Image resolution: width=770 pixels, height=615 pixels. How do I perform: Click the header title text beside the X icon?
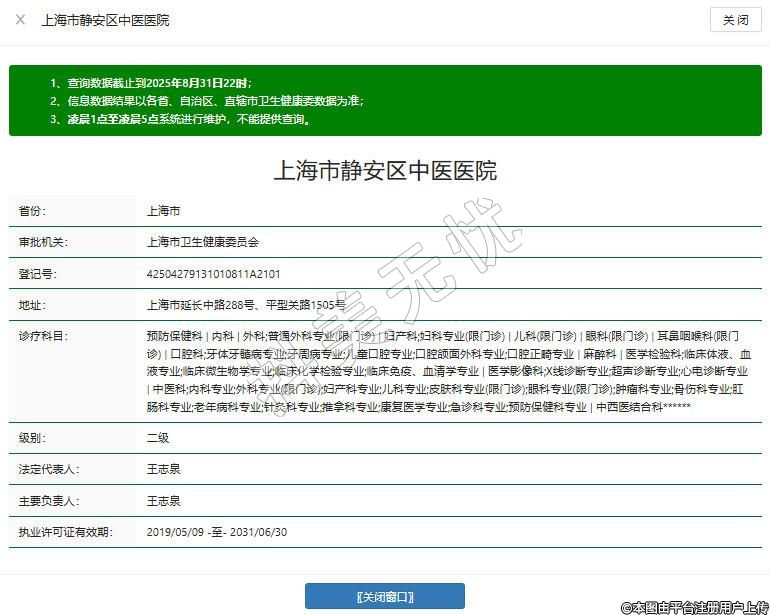[x=105, y=20]
